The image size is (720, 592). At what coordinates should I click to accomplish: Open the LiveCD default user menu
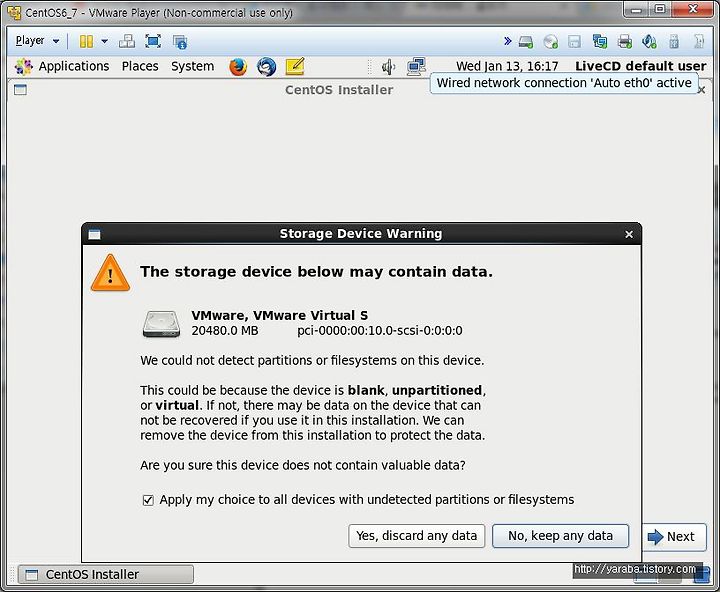coord(641,66)
